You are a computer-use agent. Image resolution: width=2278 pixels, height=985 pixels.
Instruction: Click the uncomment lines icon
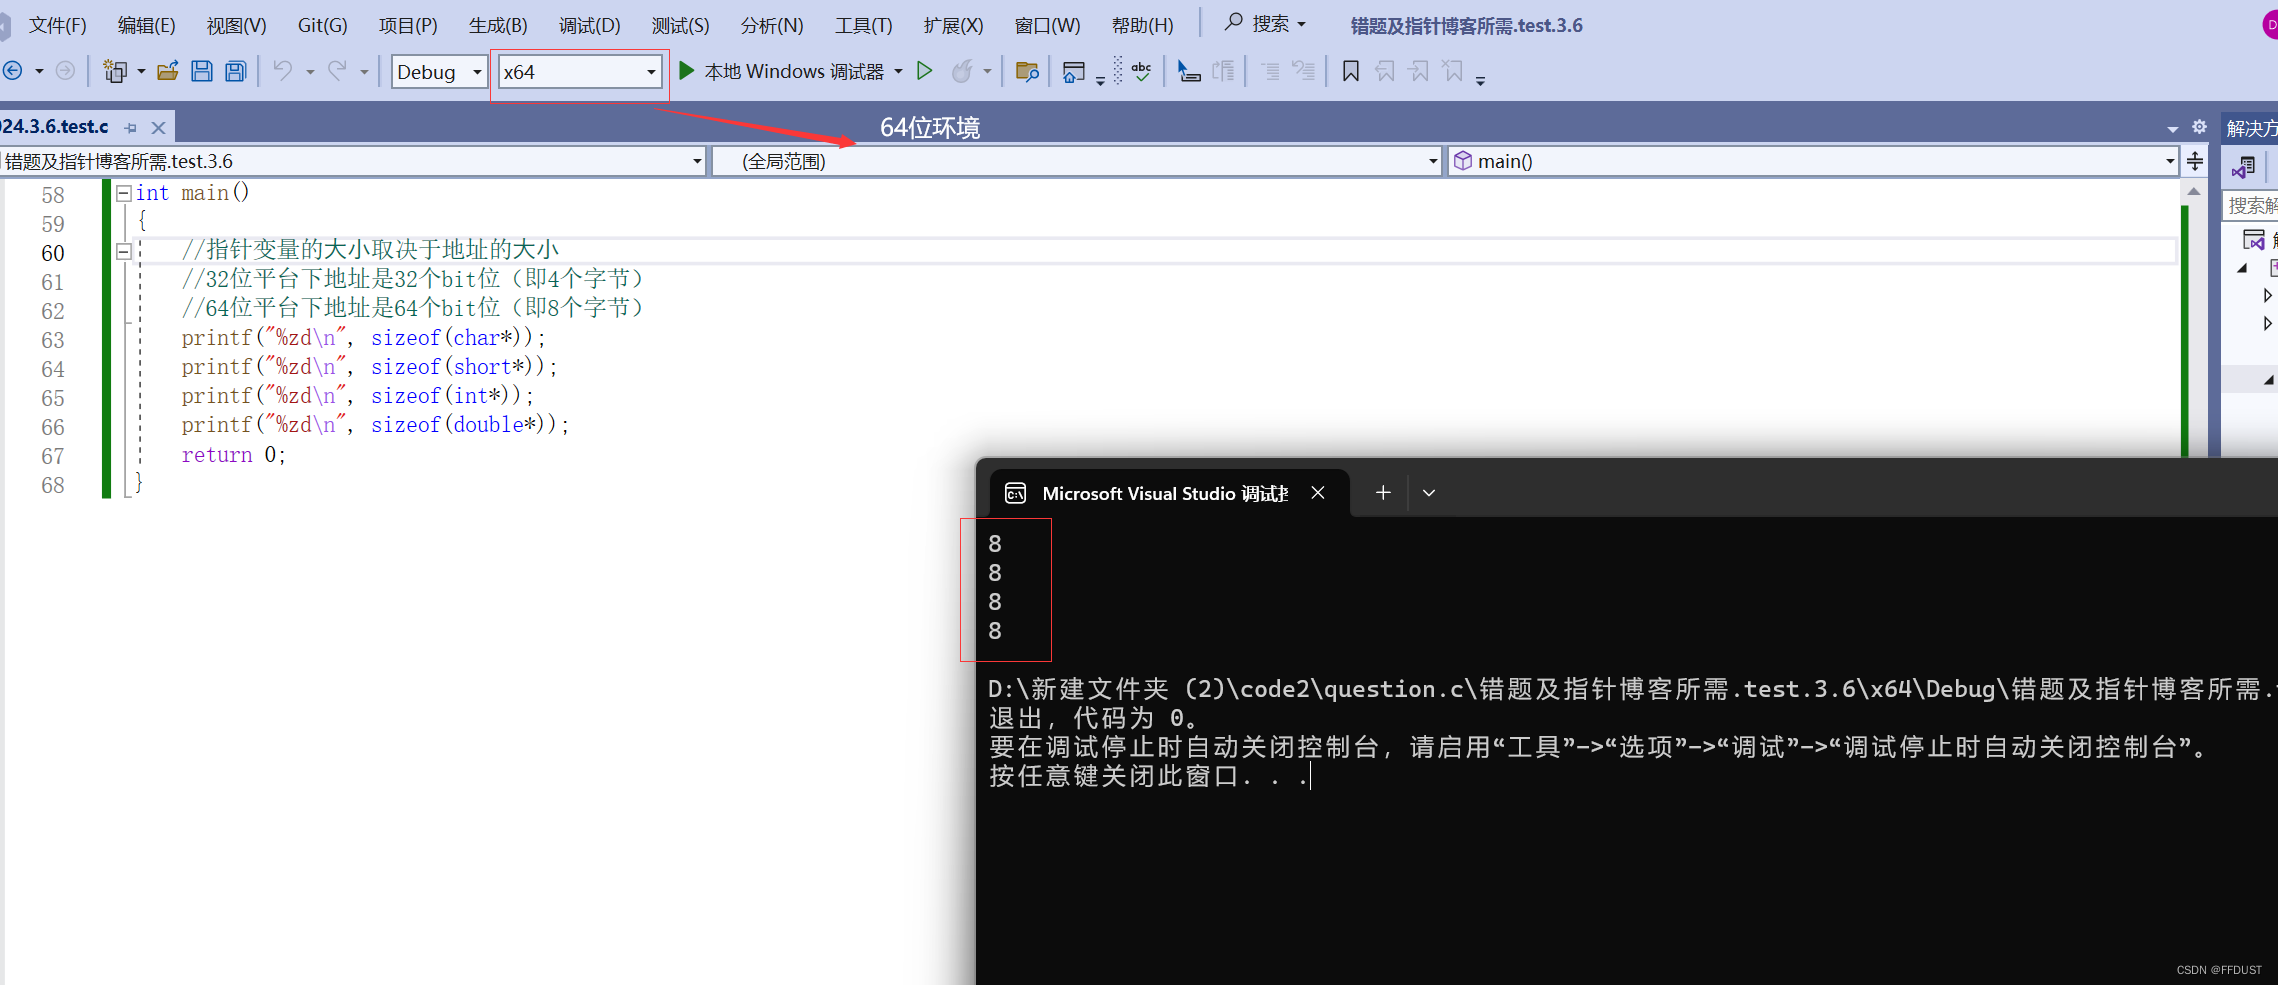click(x=1304, y=71)
